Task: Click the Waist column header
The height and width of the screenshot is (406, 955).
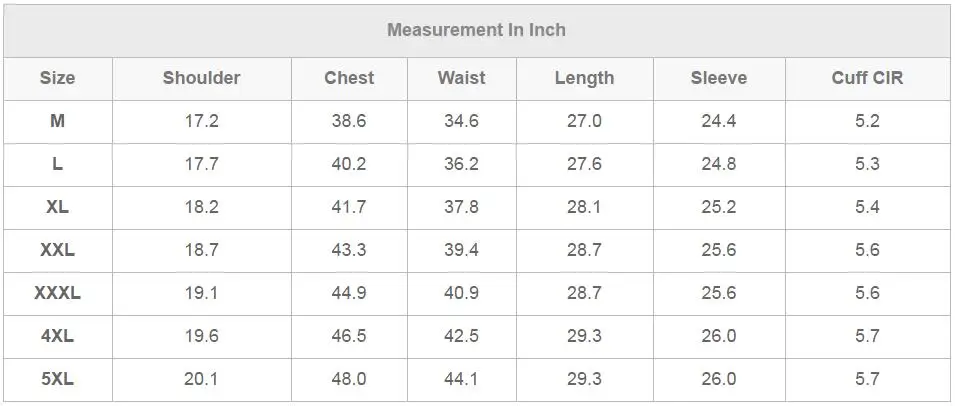Action: pos(462,78)
